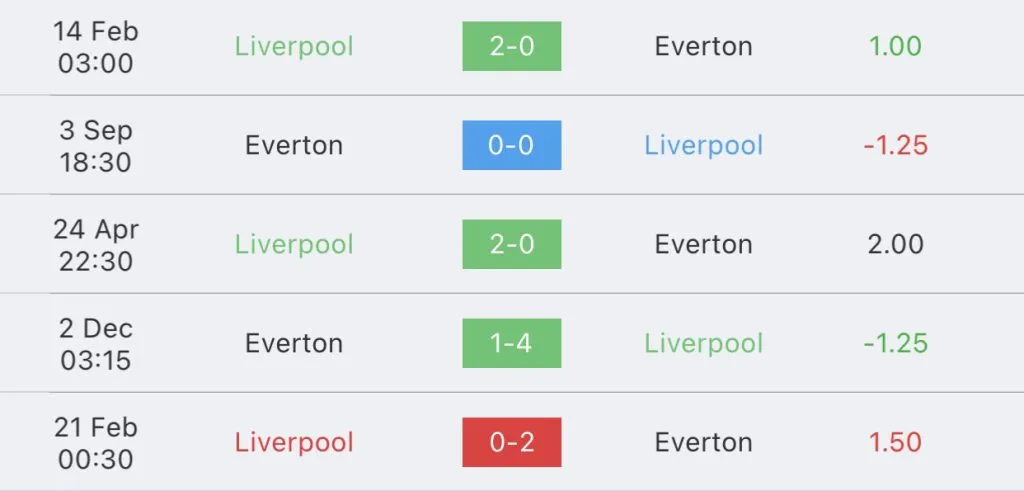Viewport: 1024px width, 491px height.
Task: Select the red 0-2 score badge
Action: (x=511, y=442)
